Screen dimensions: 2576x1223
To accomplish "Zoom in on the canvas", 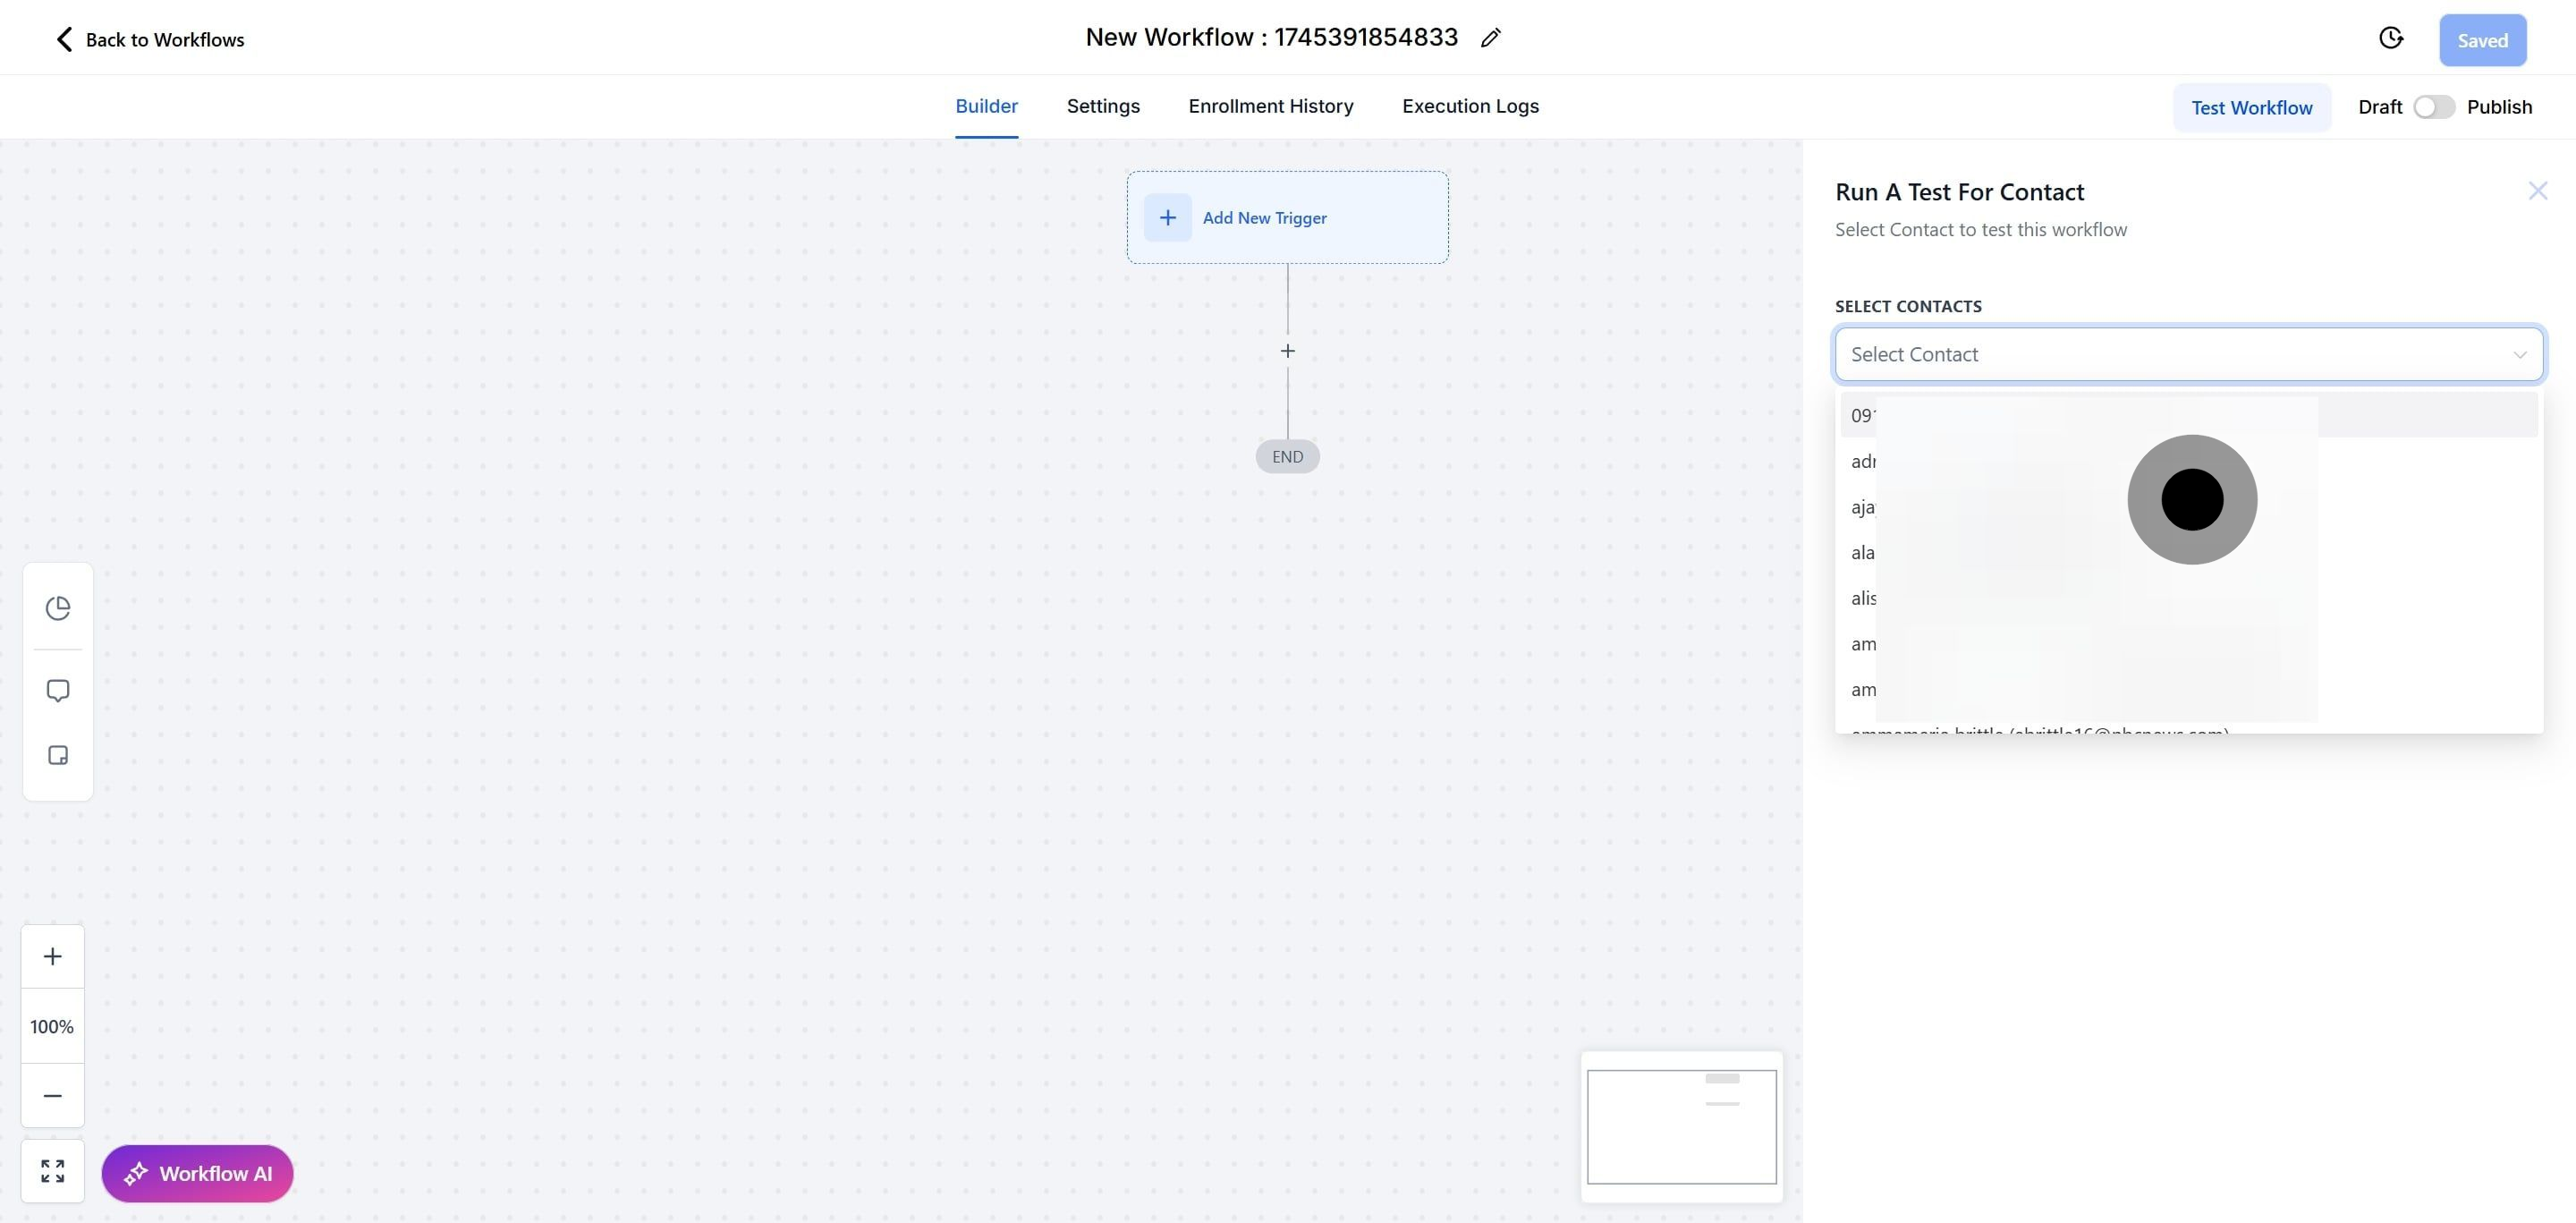I will click(x=53, y=956).
